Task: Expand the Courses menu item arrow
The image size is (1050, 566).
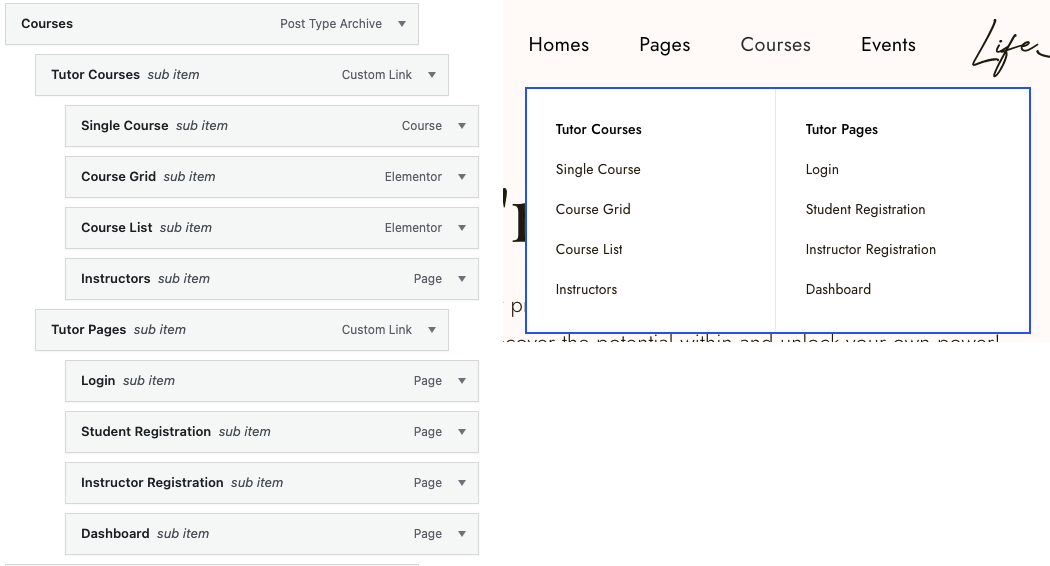Action: pos(402,24)
